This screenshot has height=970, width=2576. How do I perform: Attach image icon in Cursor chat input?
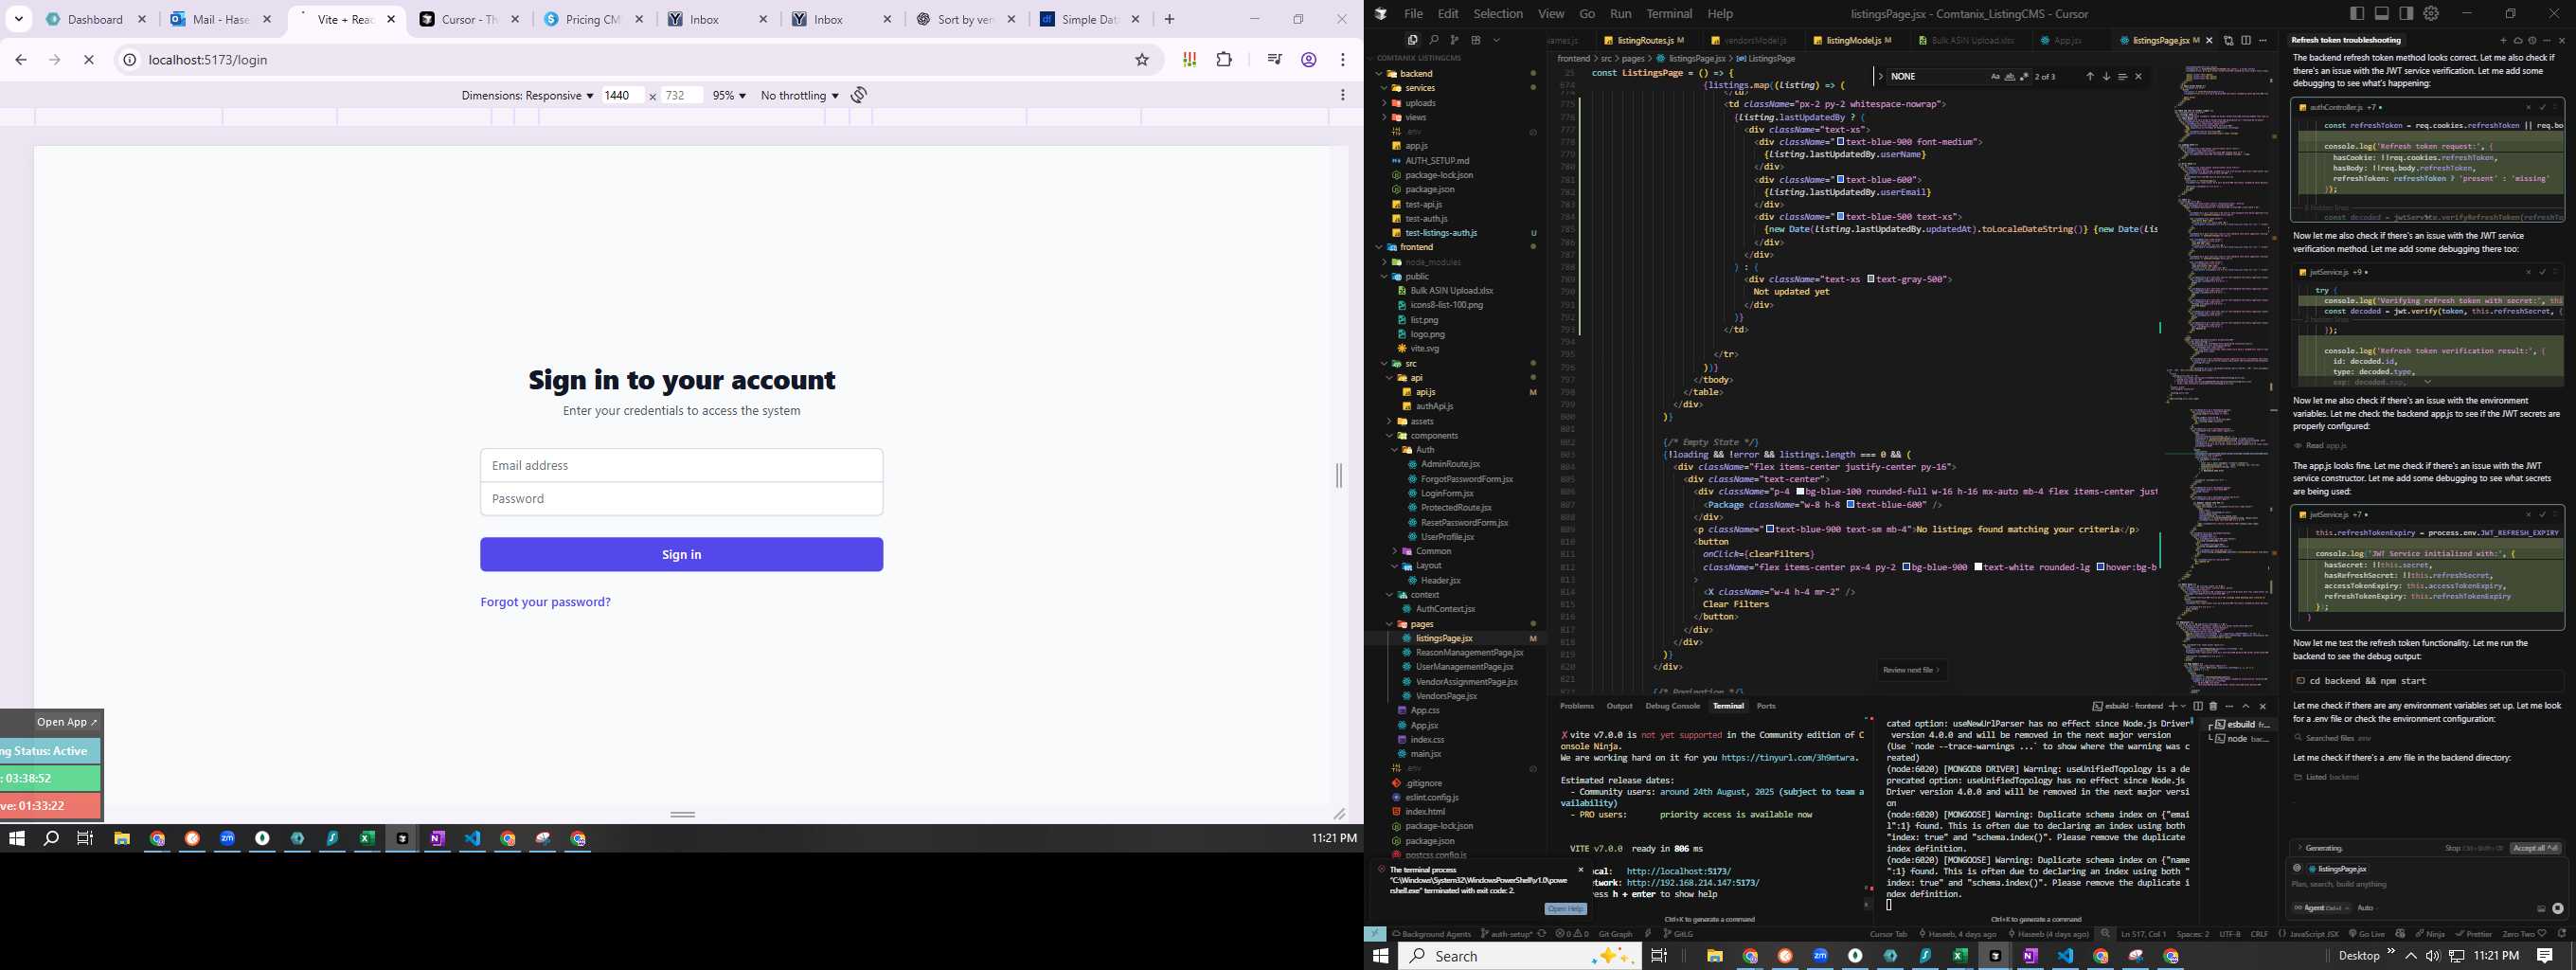click(x=2541, y=908)
